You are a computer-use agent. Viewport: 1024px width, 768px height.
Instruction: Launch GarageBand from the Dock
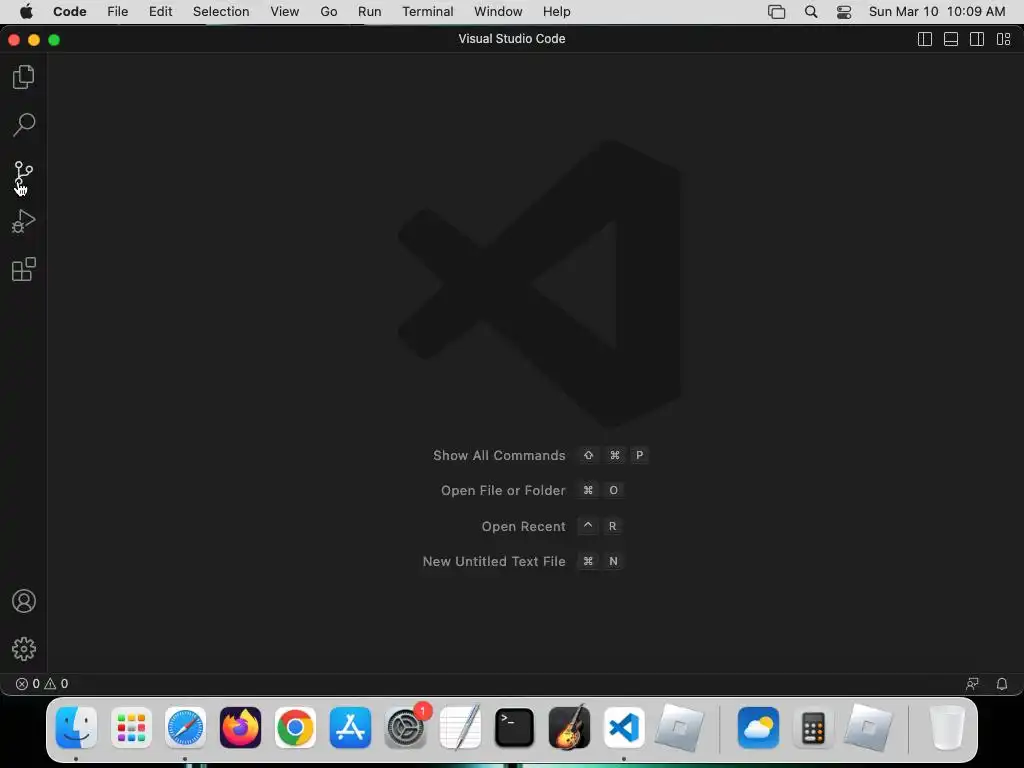[569, 728]
